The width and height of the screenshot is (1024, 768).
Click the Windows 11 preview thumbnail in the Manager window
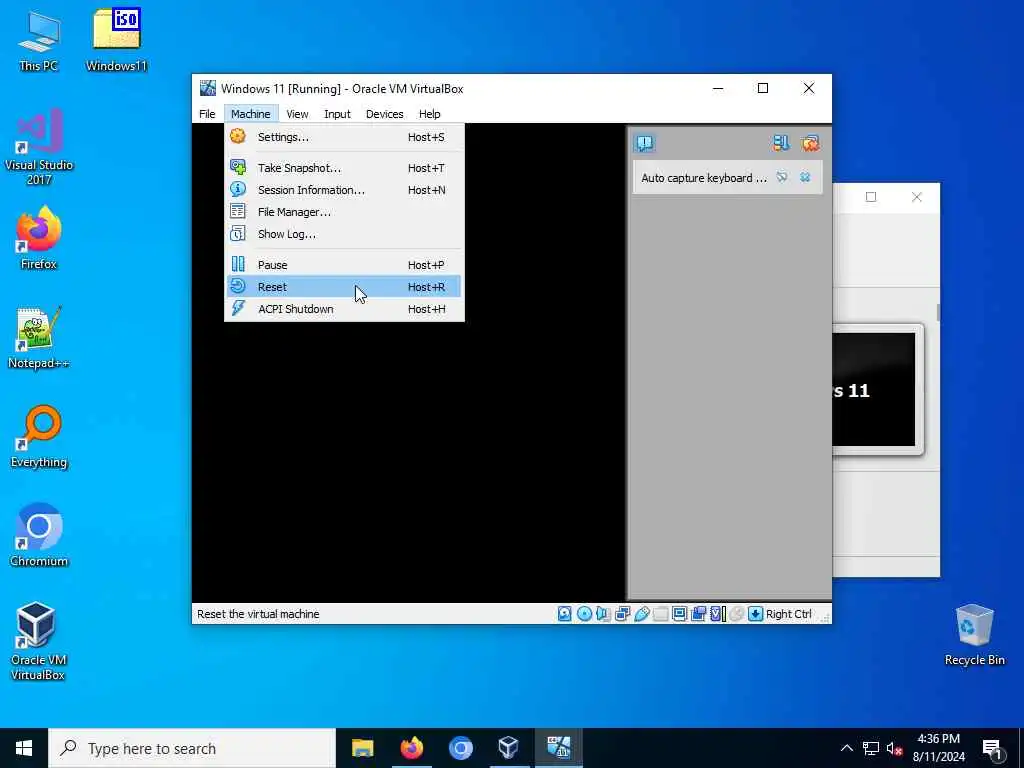tap(874, 389)
